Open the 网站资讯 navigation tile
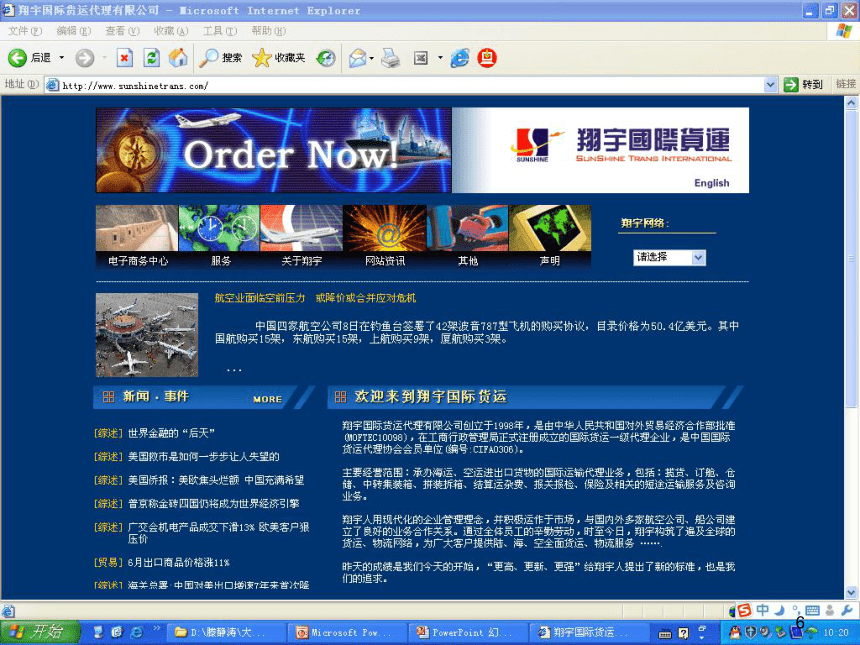This screenshot has width=860, height=645. (384, 237)
